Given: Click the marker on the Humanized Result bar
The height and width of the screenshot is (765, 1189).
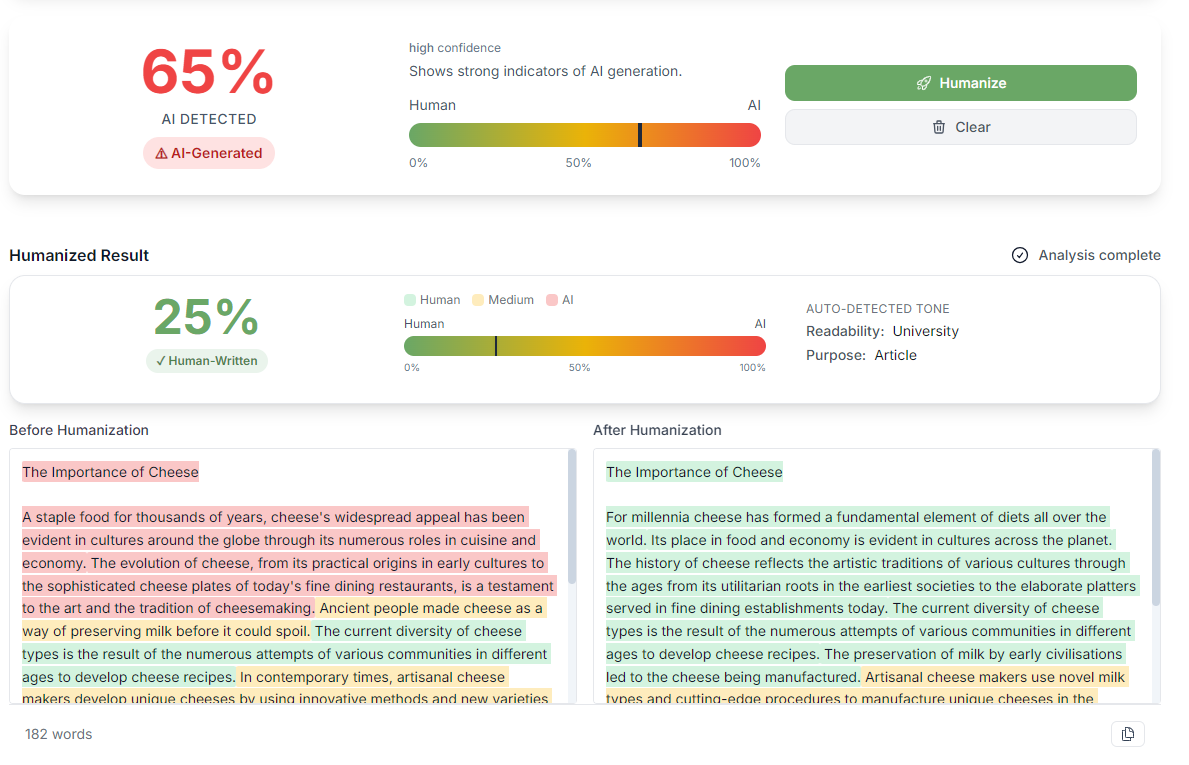Looking at the screenshot, I should [x=496, y=346].
